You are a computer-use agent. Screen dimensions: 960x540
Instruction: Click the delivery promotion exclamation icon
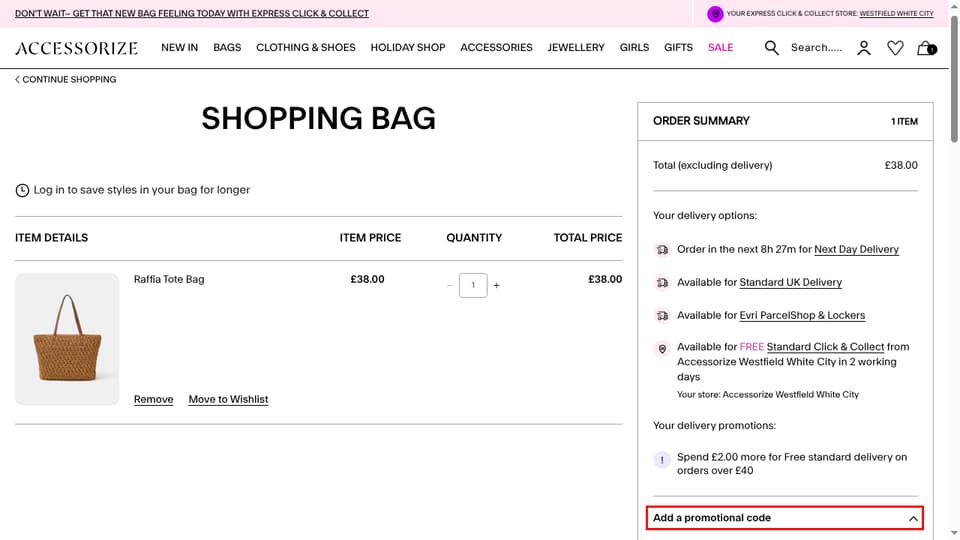662,460
